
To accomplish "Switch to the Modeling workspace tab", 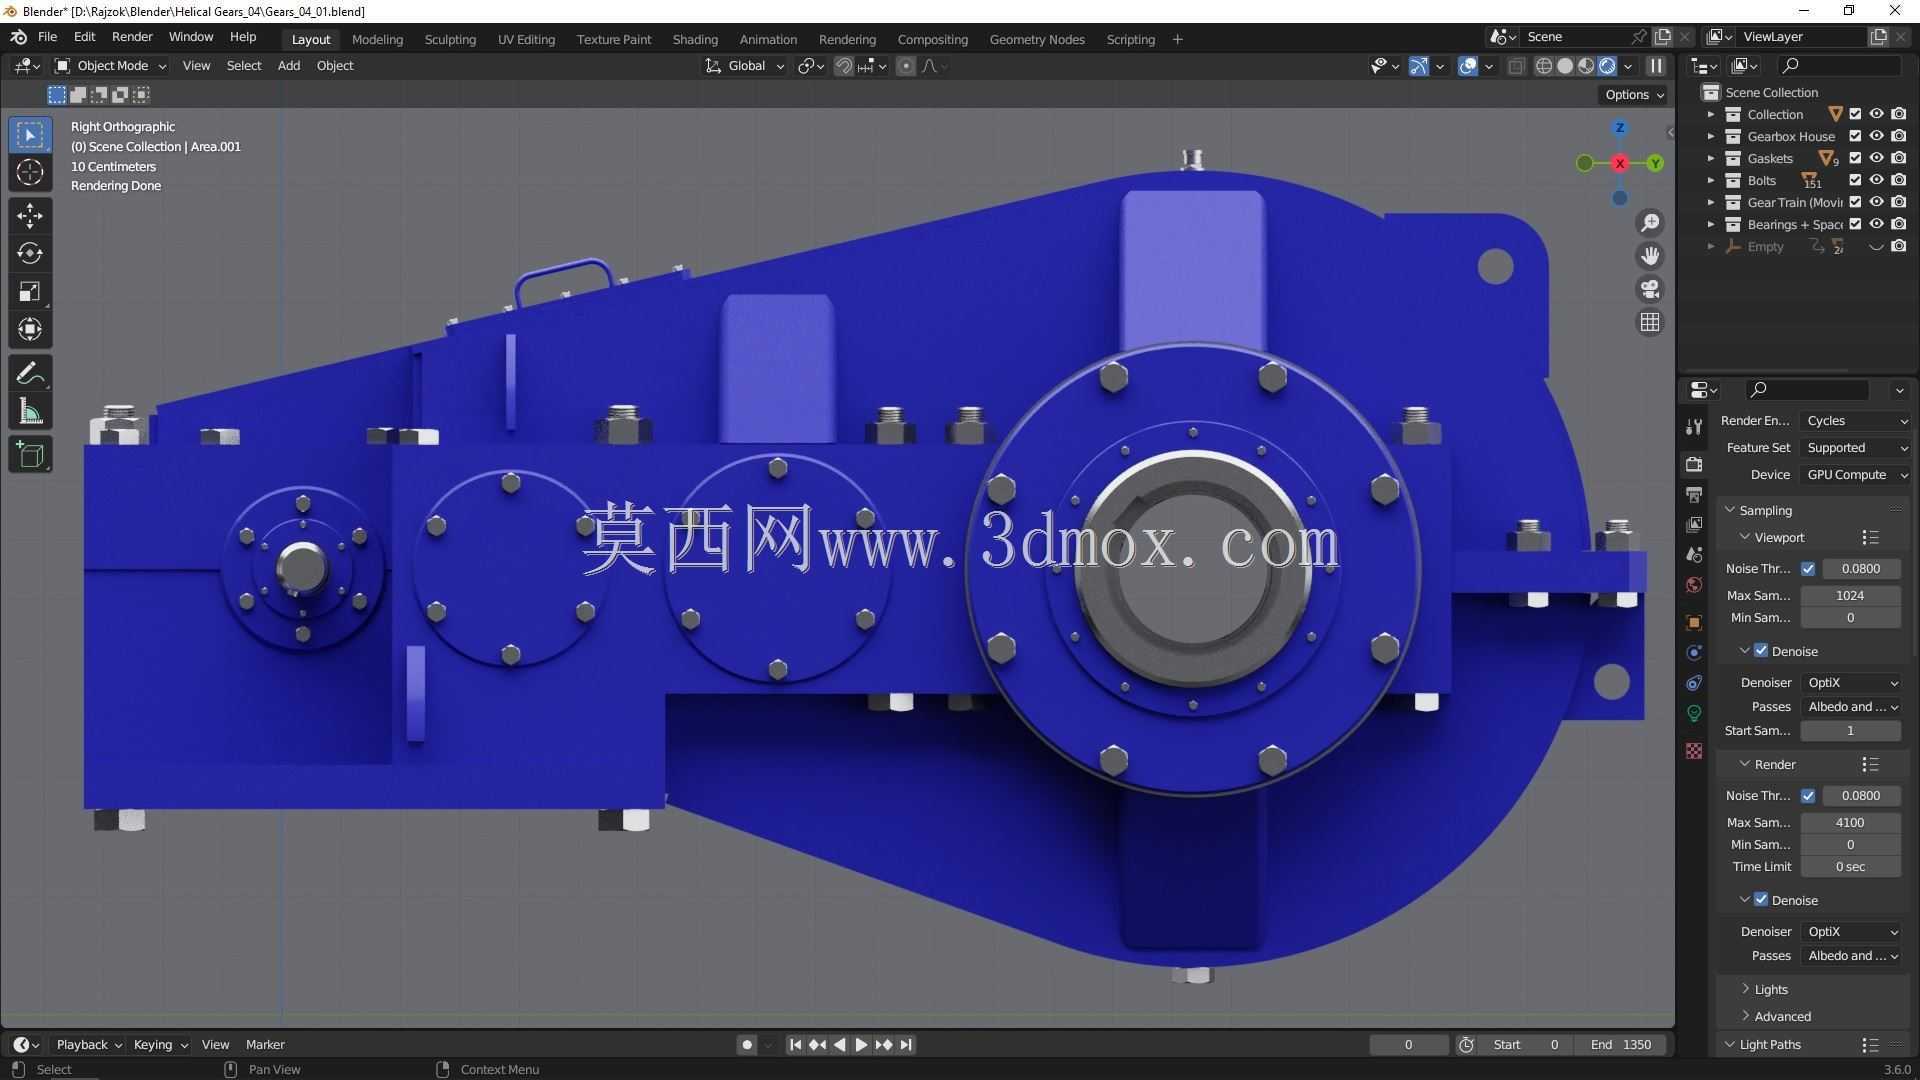I will 377,40.
